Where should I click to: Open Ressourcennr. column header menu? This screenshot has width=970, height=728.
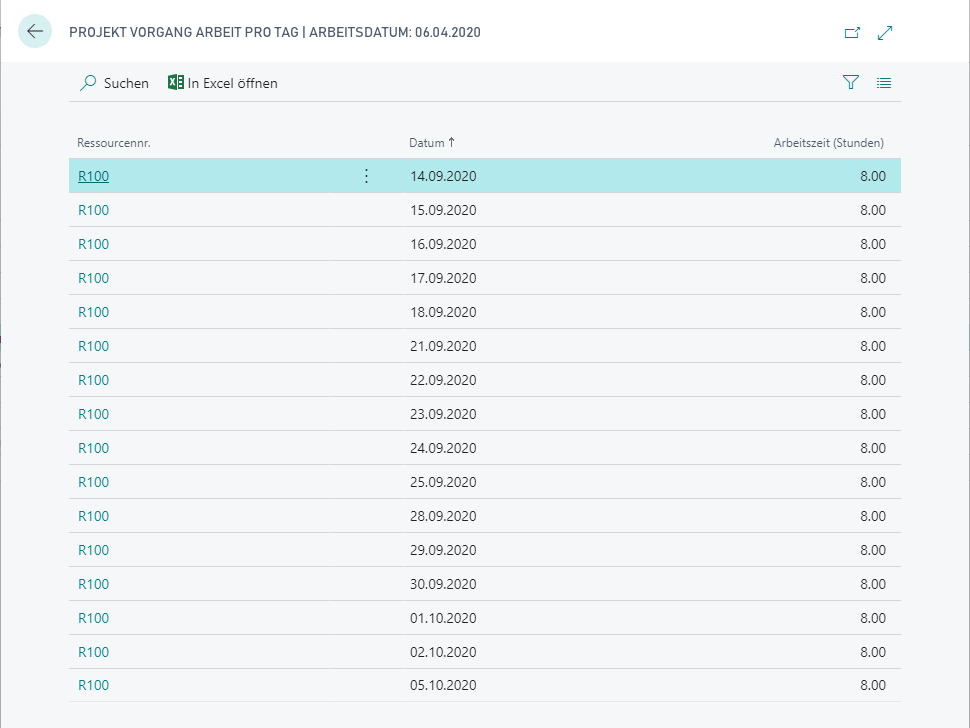click(114, 143)
